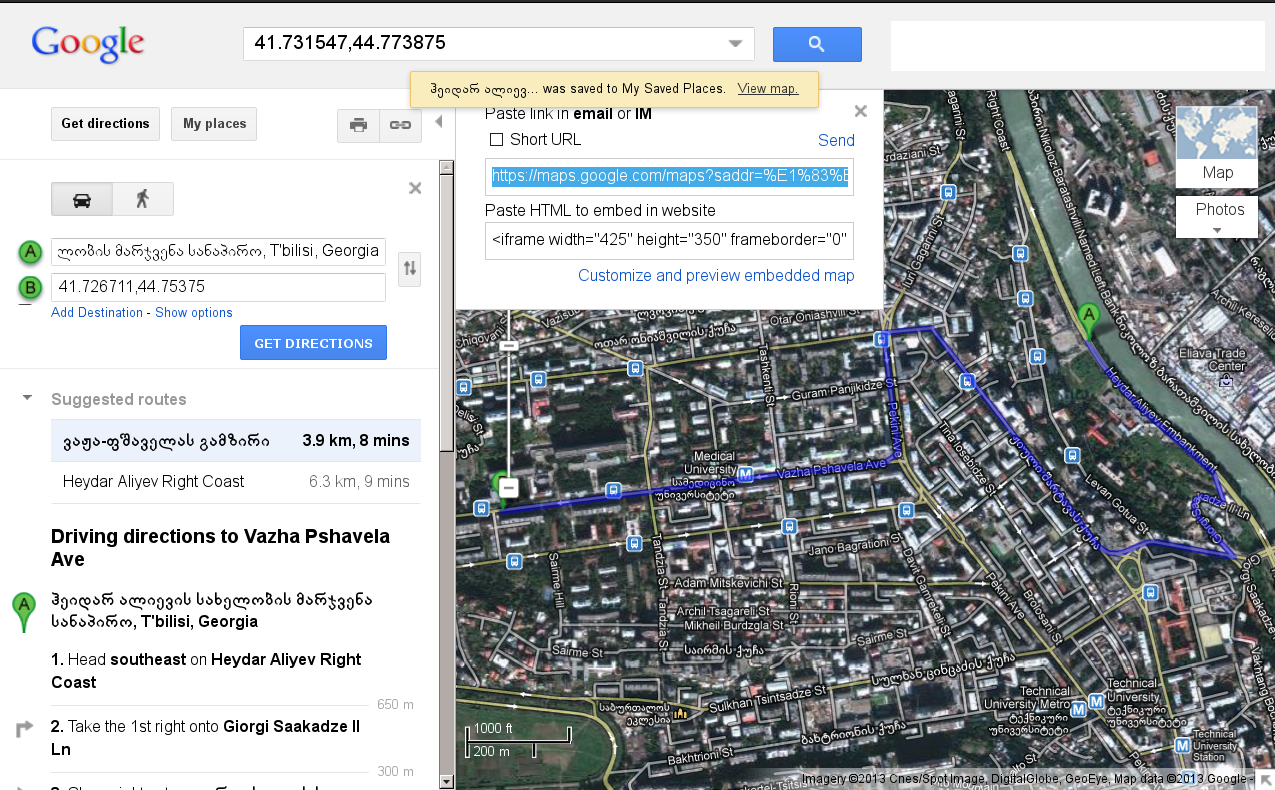Click the right-turn arrow icon of step 2
This screenshot has width=1275, height=790.
(x=25, y=729)
